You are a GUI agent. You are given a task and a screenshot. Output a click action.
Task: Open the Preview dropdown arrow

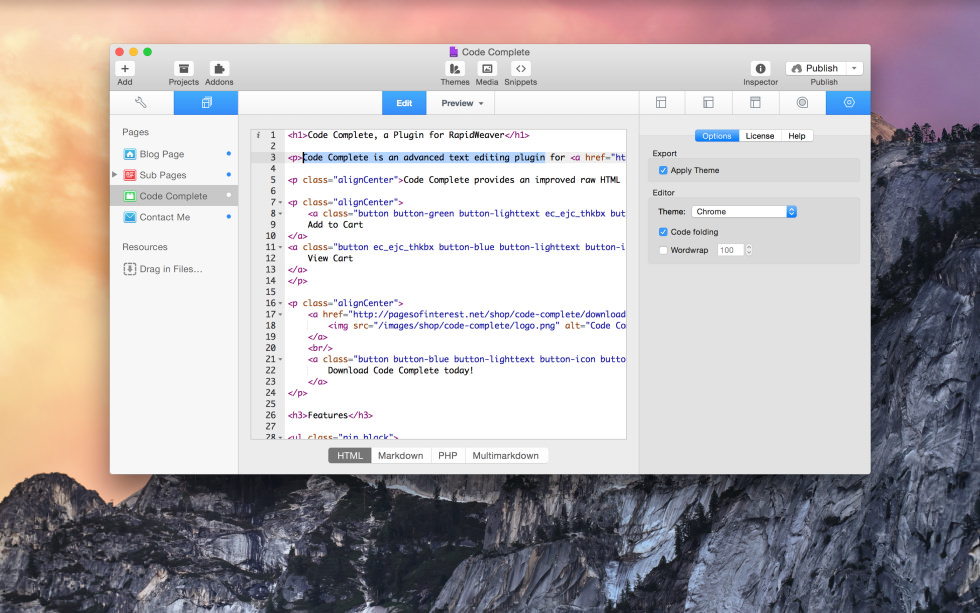point(481,104)
